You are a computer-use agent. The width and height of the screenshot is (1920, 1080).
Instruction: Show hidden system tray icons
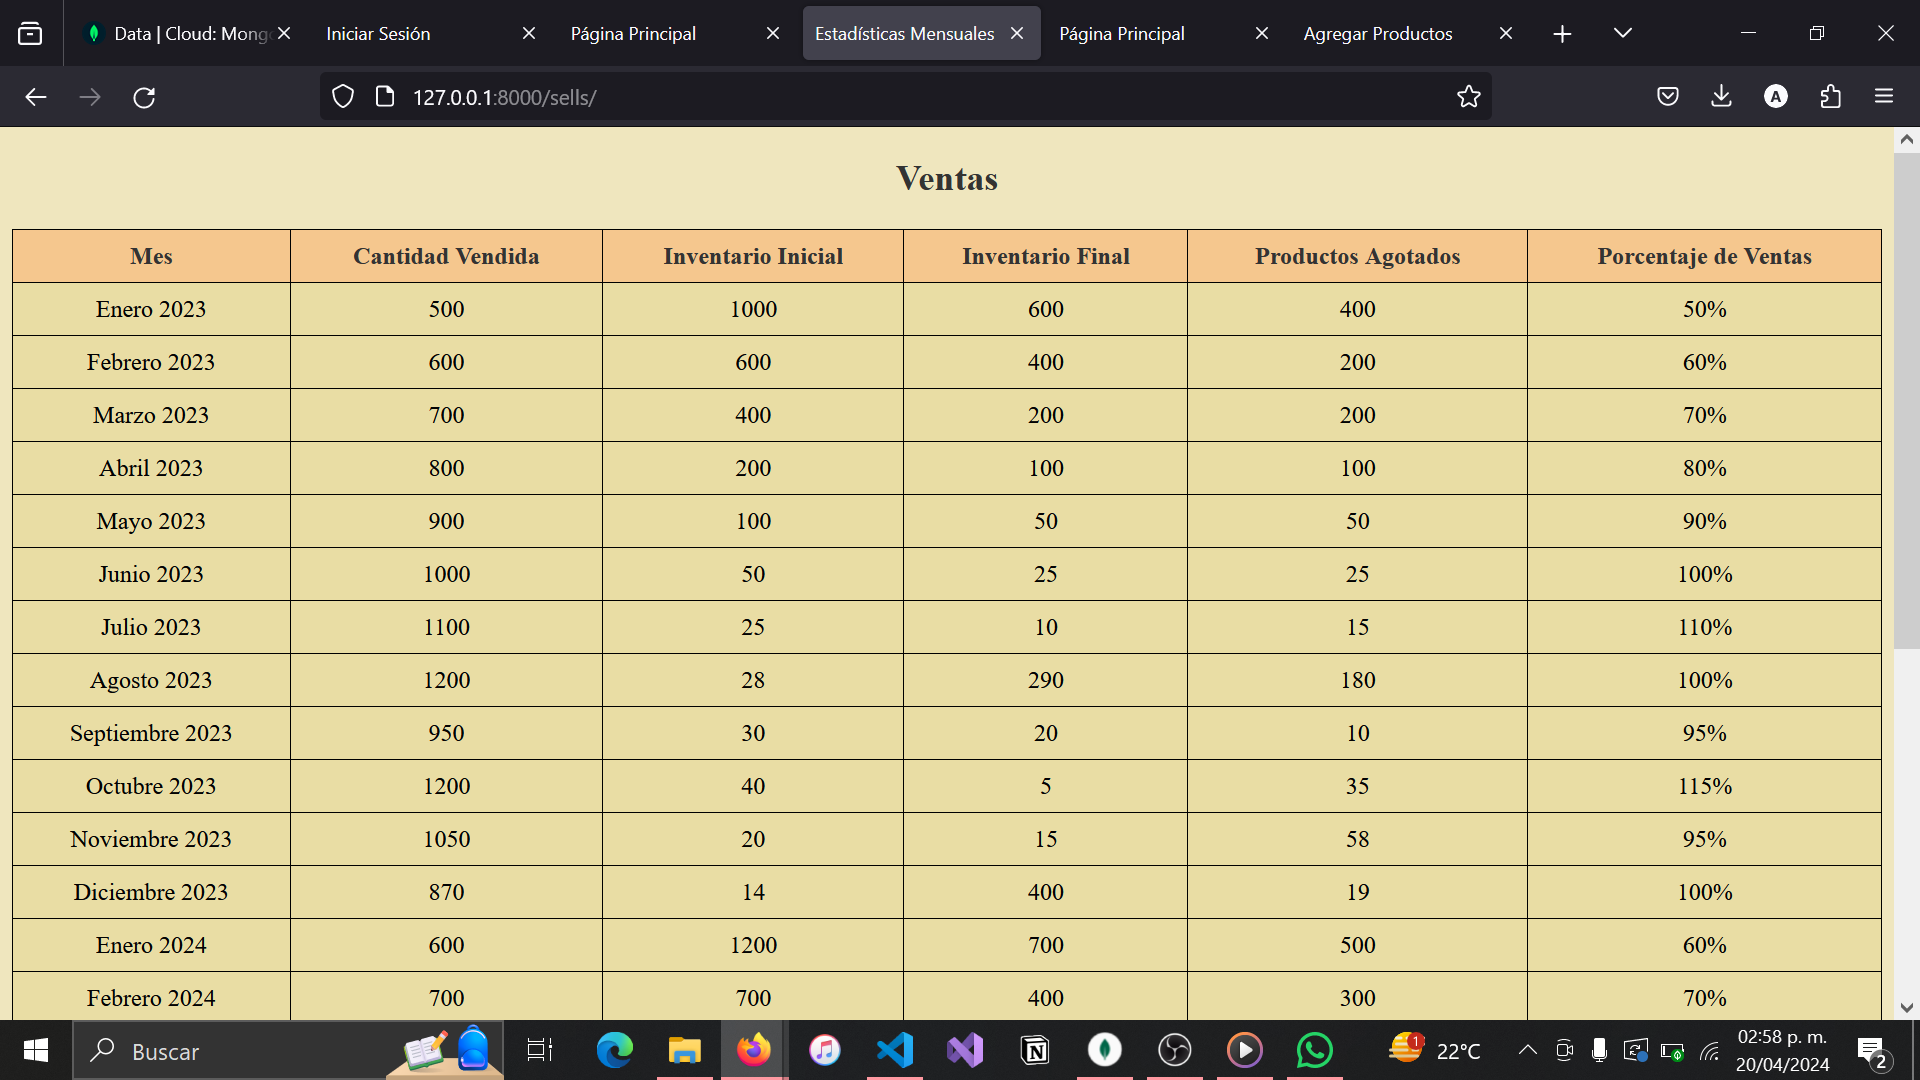(1527, 1050)
